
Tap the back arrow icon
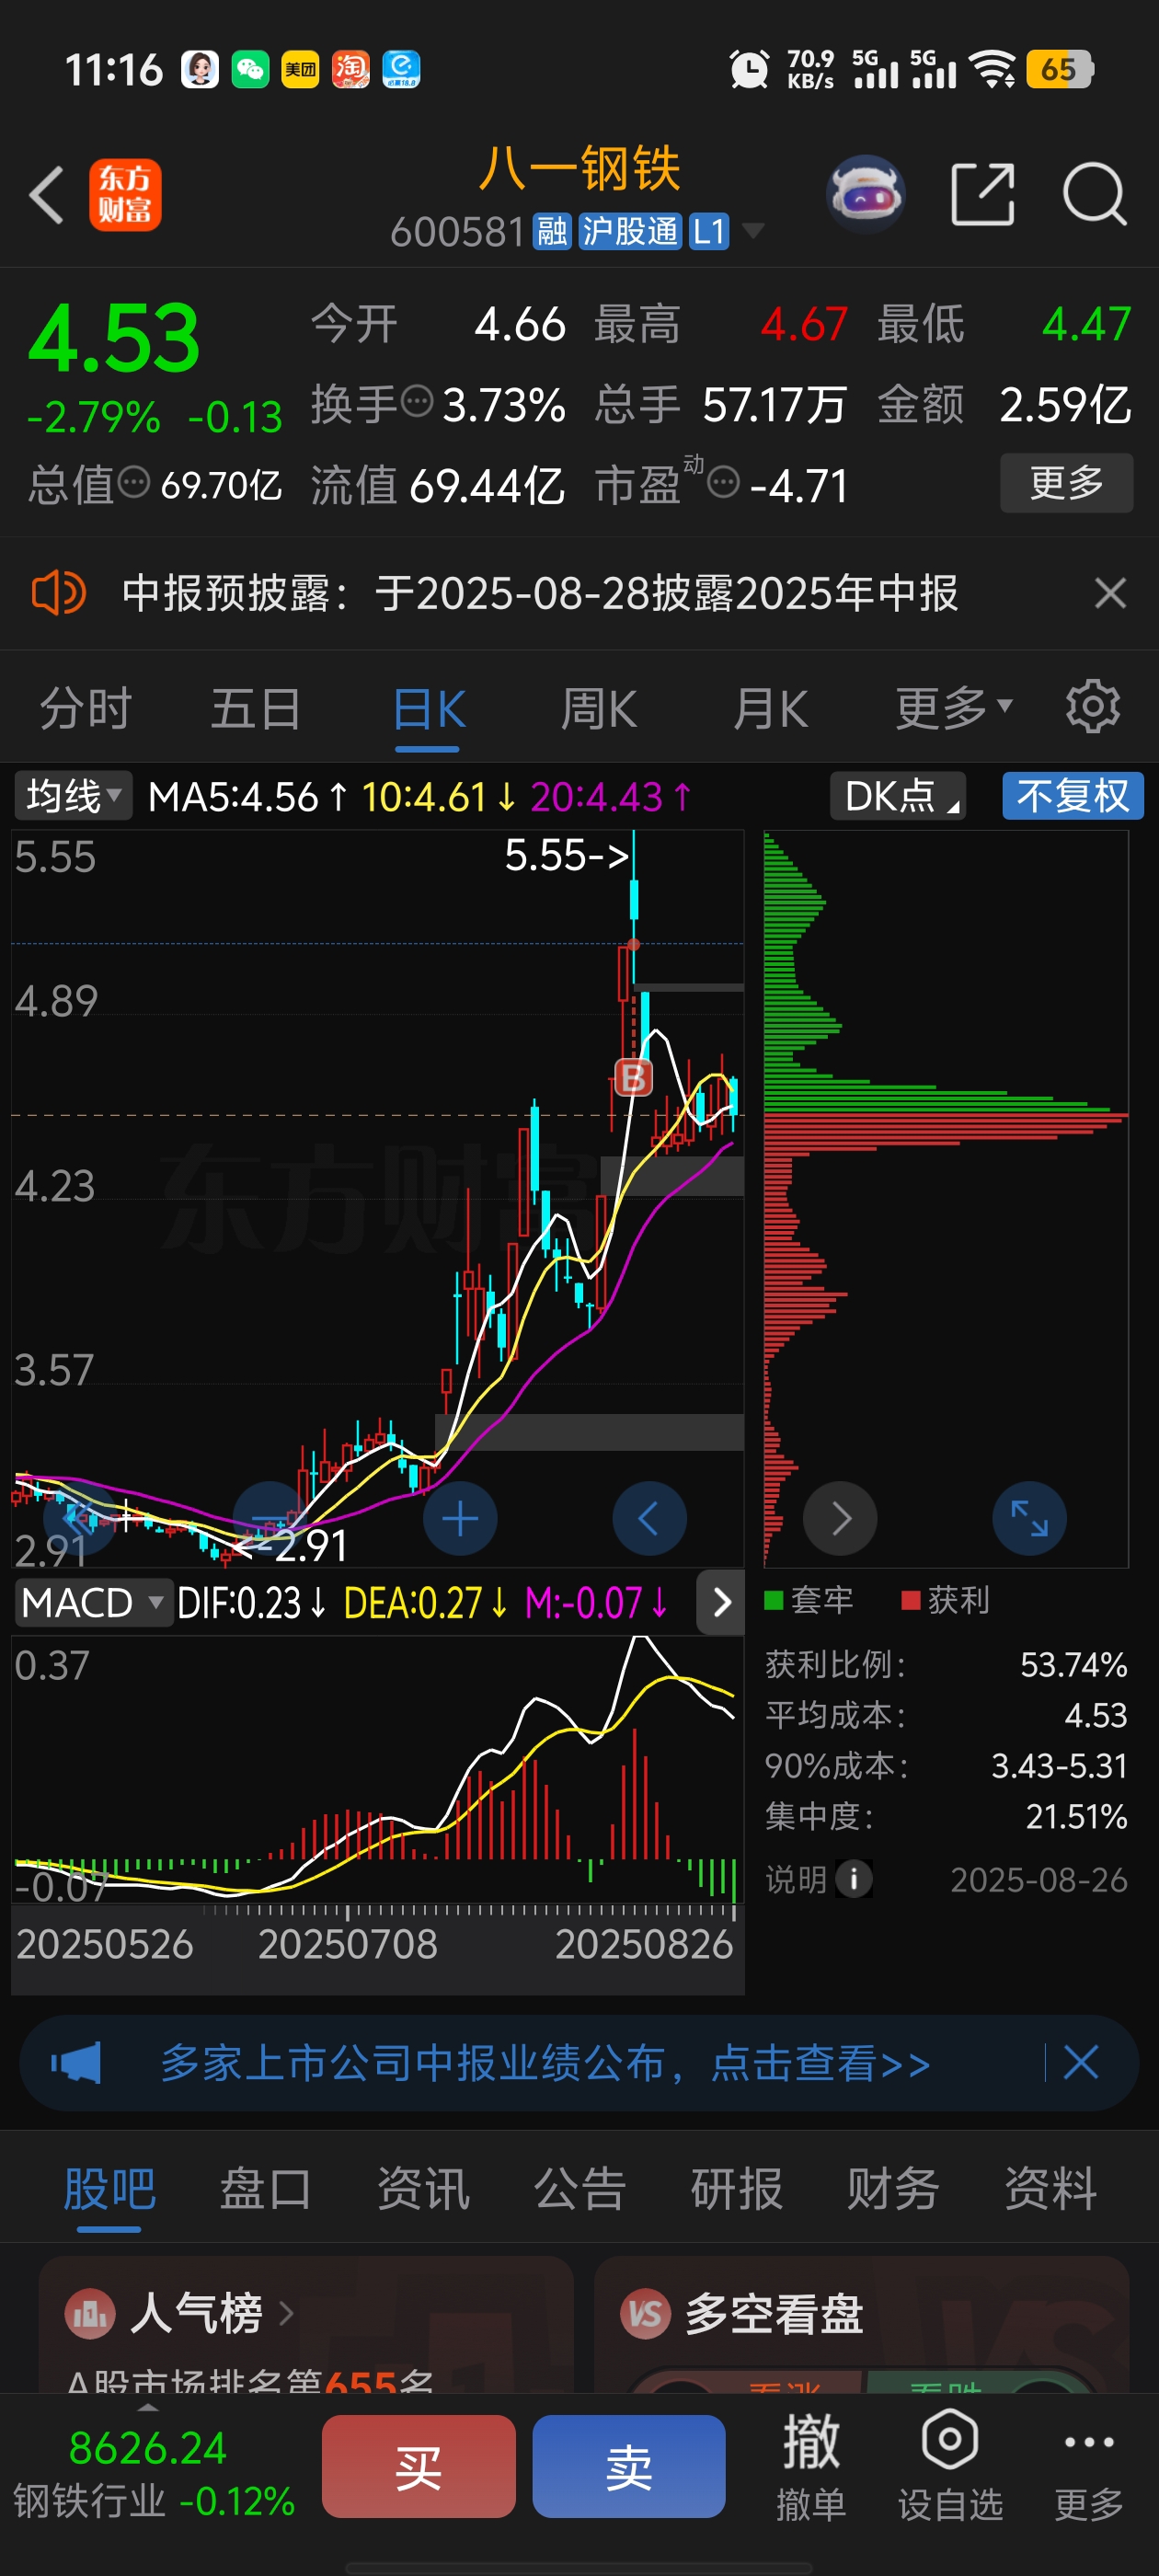pos(46,195)
